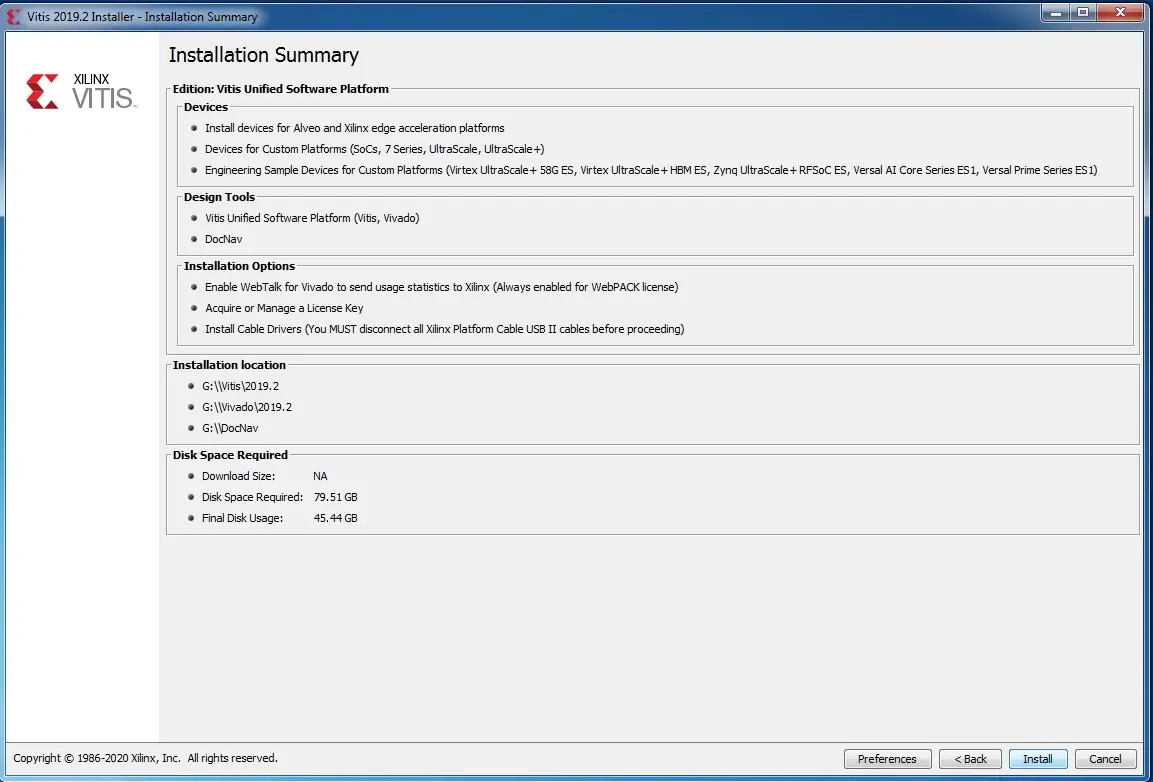
Task: Click the 'Installation Options' group header
Action: [240, 266]
